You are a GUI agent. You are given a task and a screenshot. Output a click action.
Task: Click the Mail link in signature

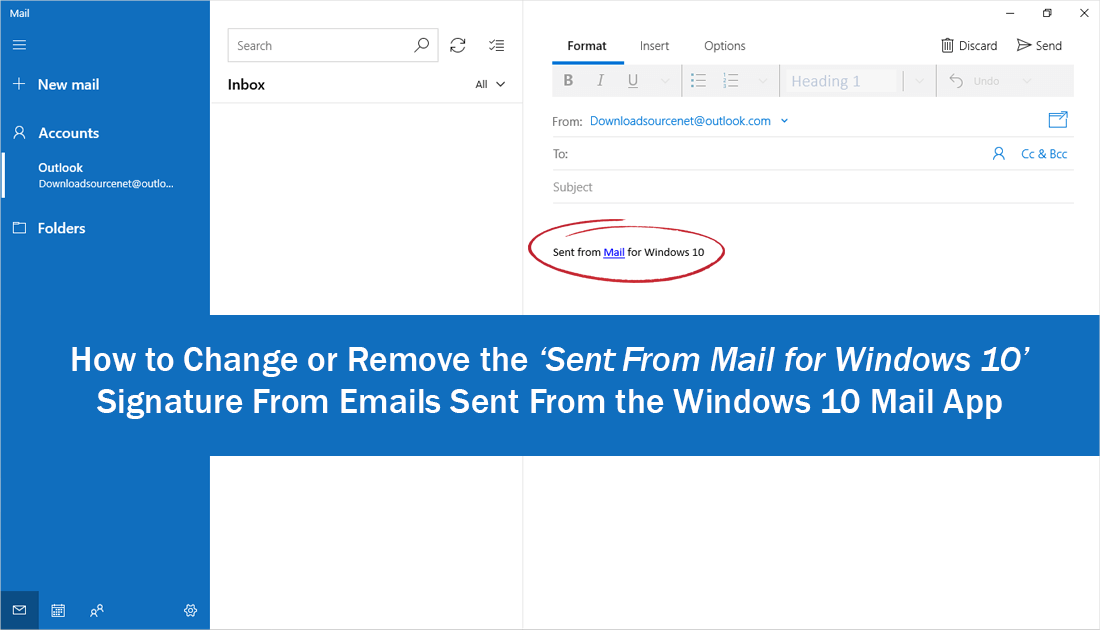coord(614,253)
